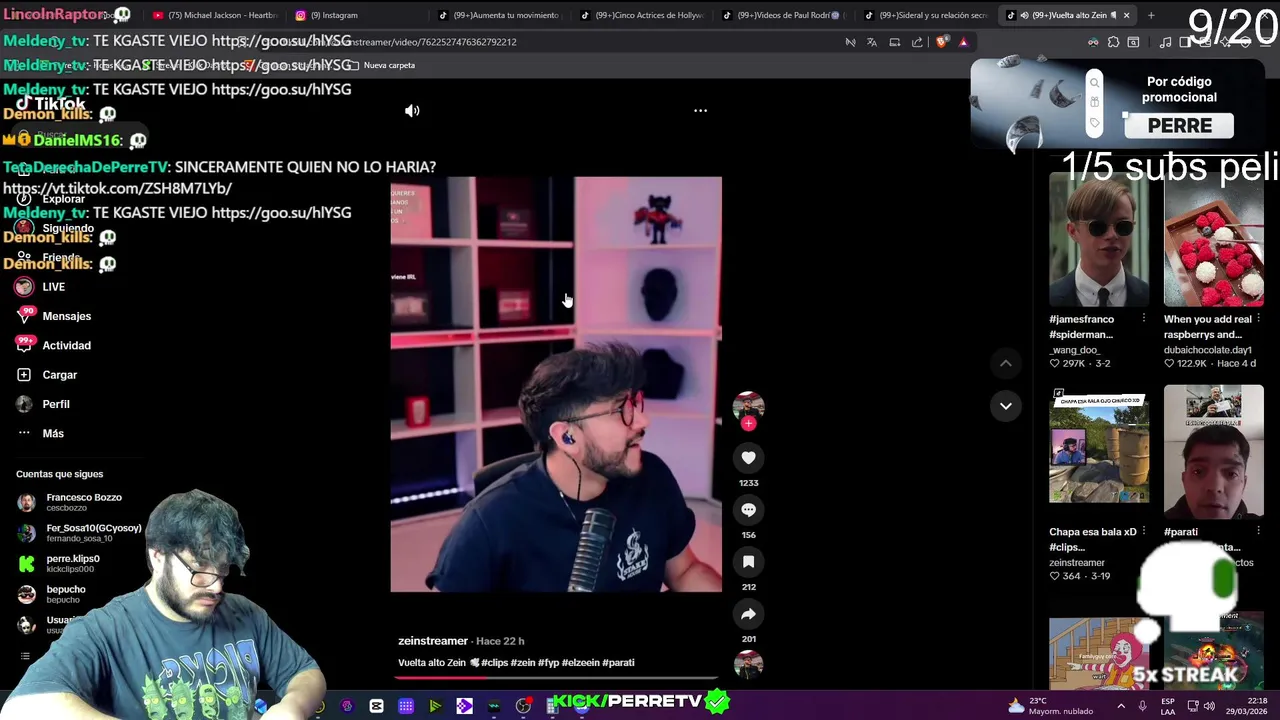
Task: Open options dots for #jamesfranco video
Action: click(x=1143, y=319)
